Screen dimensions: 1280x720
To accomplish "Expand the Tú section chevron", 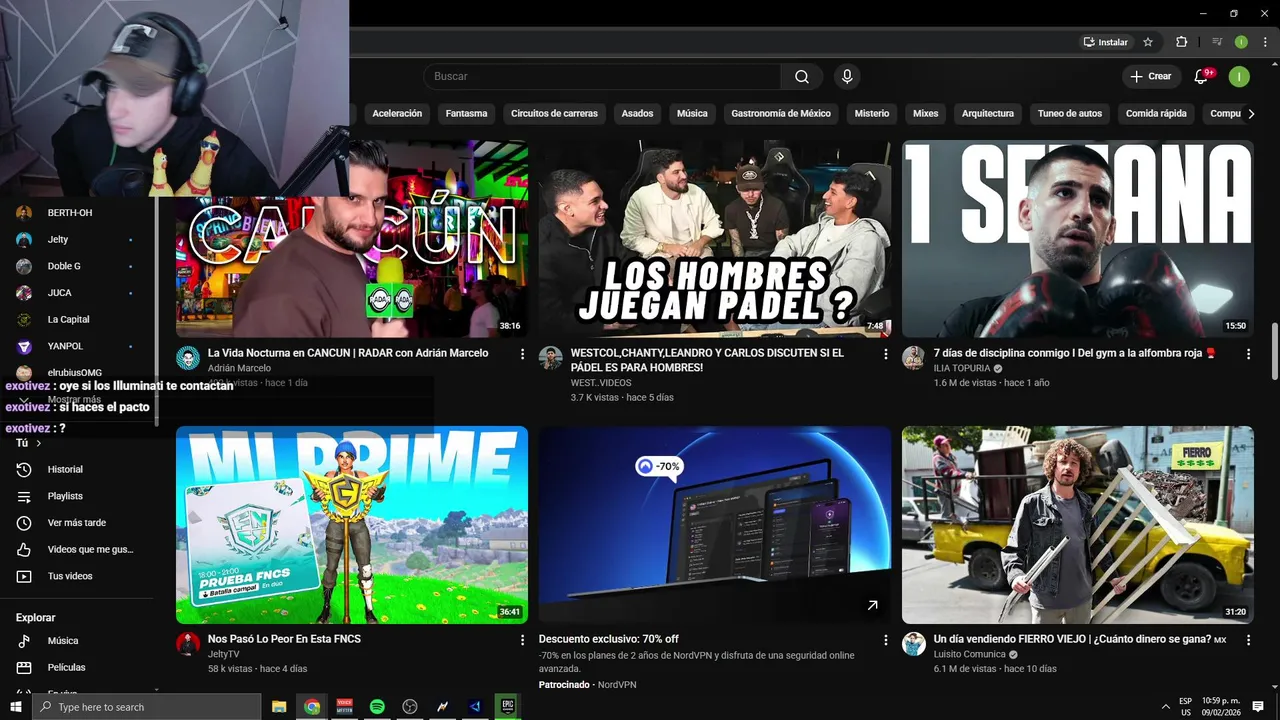I will (x=39, y=443).
